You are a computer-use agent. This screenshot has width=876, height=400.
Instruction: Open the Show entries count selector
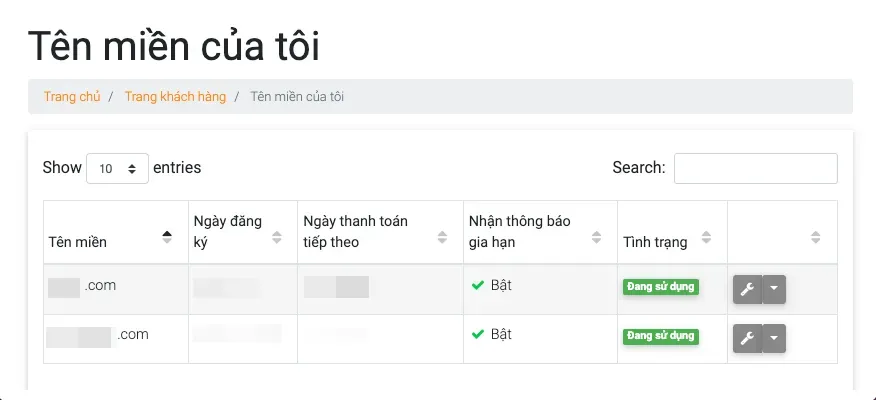[117, 168]
